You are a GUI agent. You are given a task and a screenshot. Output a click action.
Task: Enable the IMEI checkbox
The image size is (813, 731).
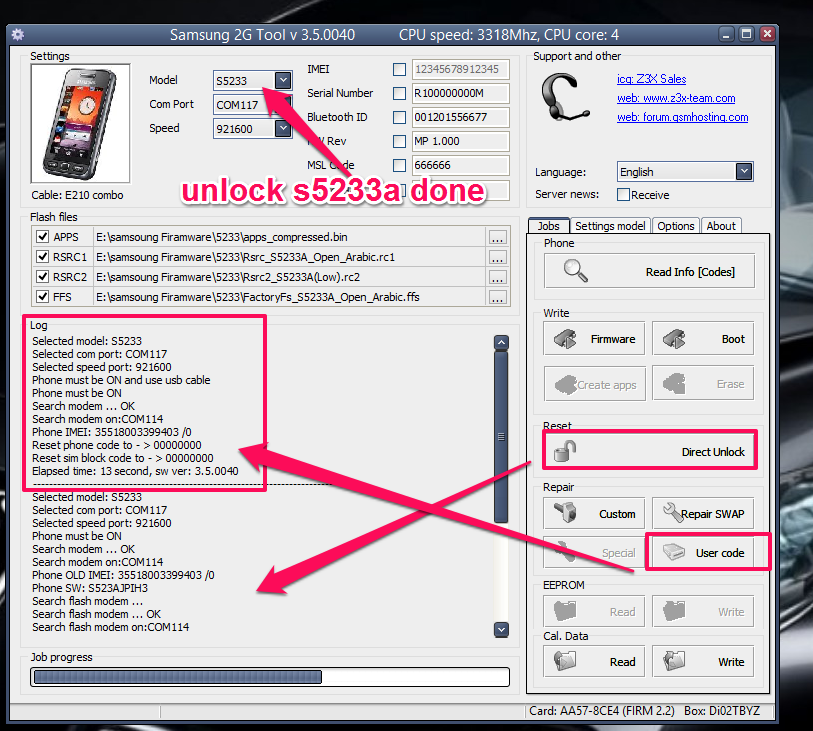pos(399,69)
